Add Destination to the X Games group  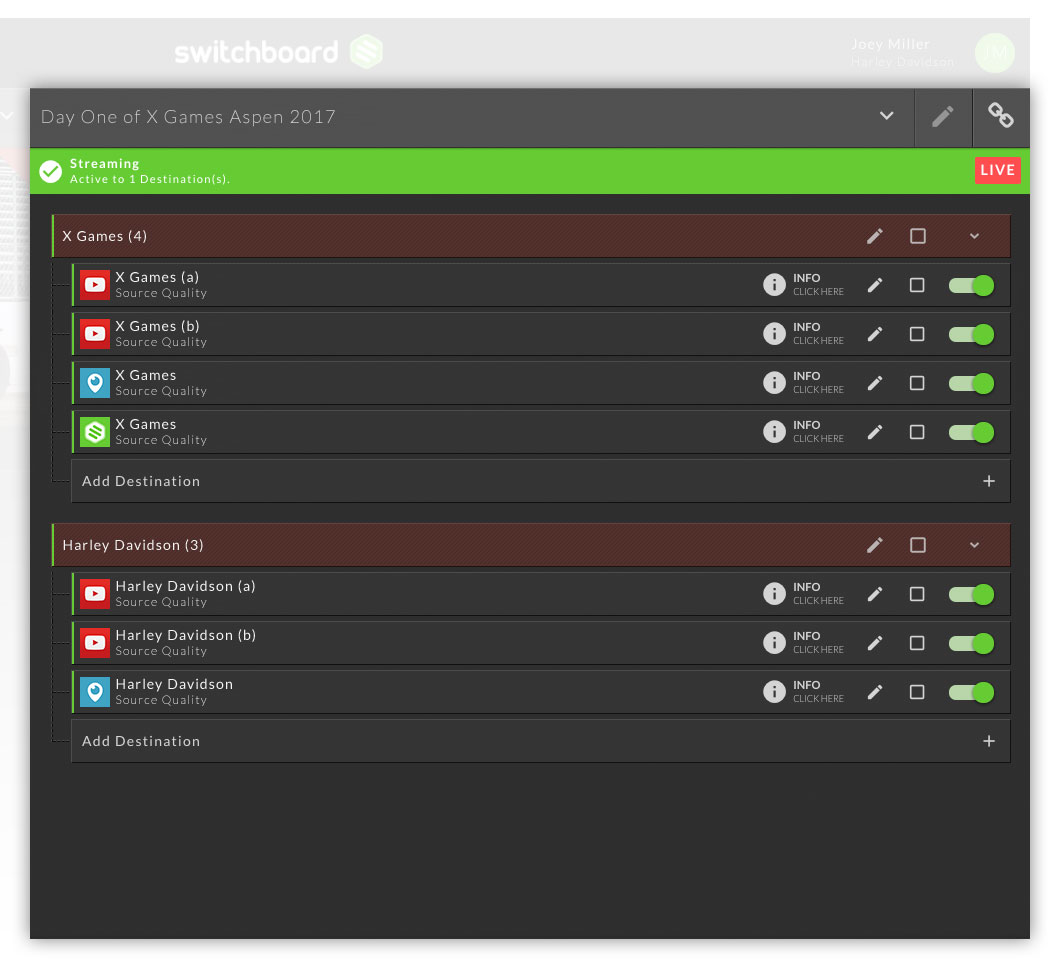coord(541,481)
